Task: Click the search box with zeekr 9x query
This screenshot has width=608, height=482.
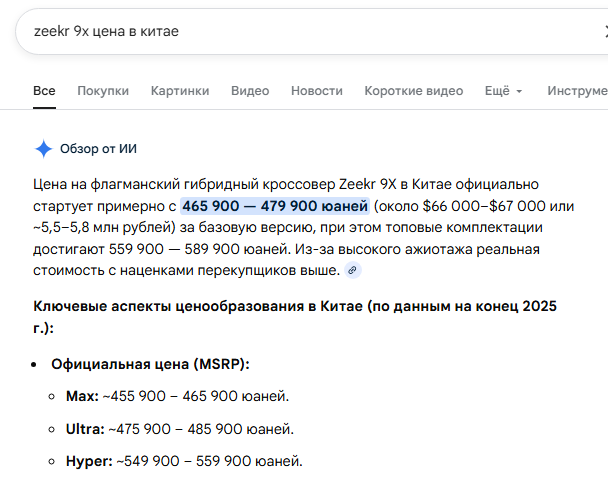Action: 311,31
